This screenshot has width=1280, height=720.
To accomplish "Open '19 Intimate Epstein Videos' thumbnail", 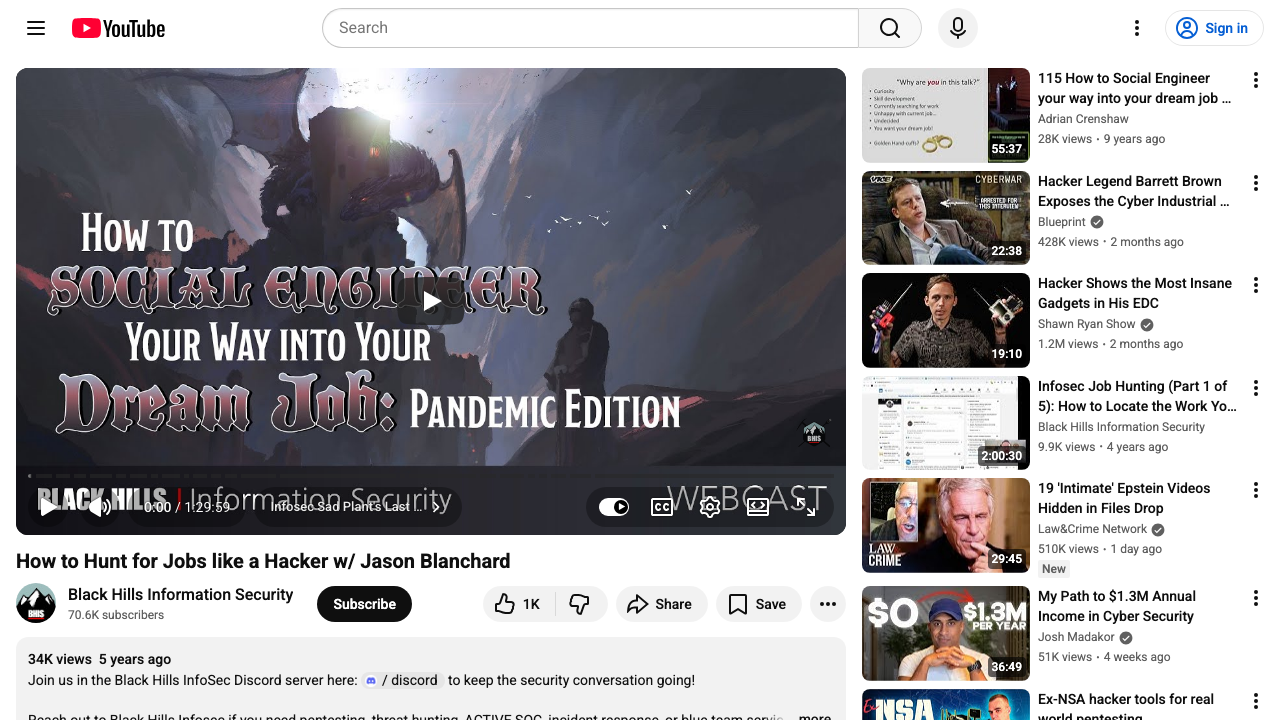I will pyautogui.click(x=946, y=525).
